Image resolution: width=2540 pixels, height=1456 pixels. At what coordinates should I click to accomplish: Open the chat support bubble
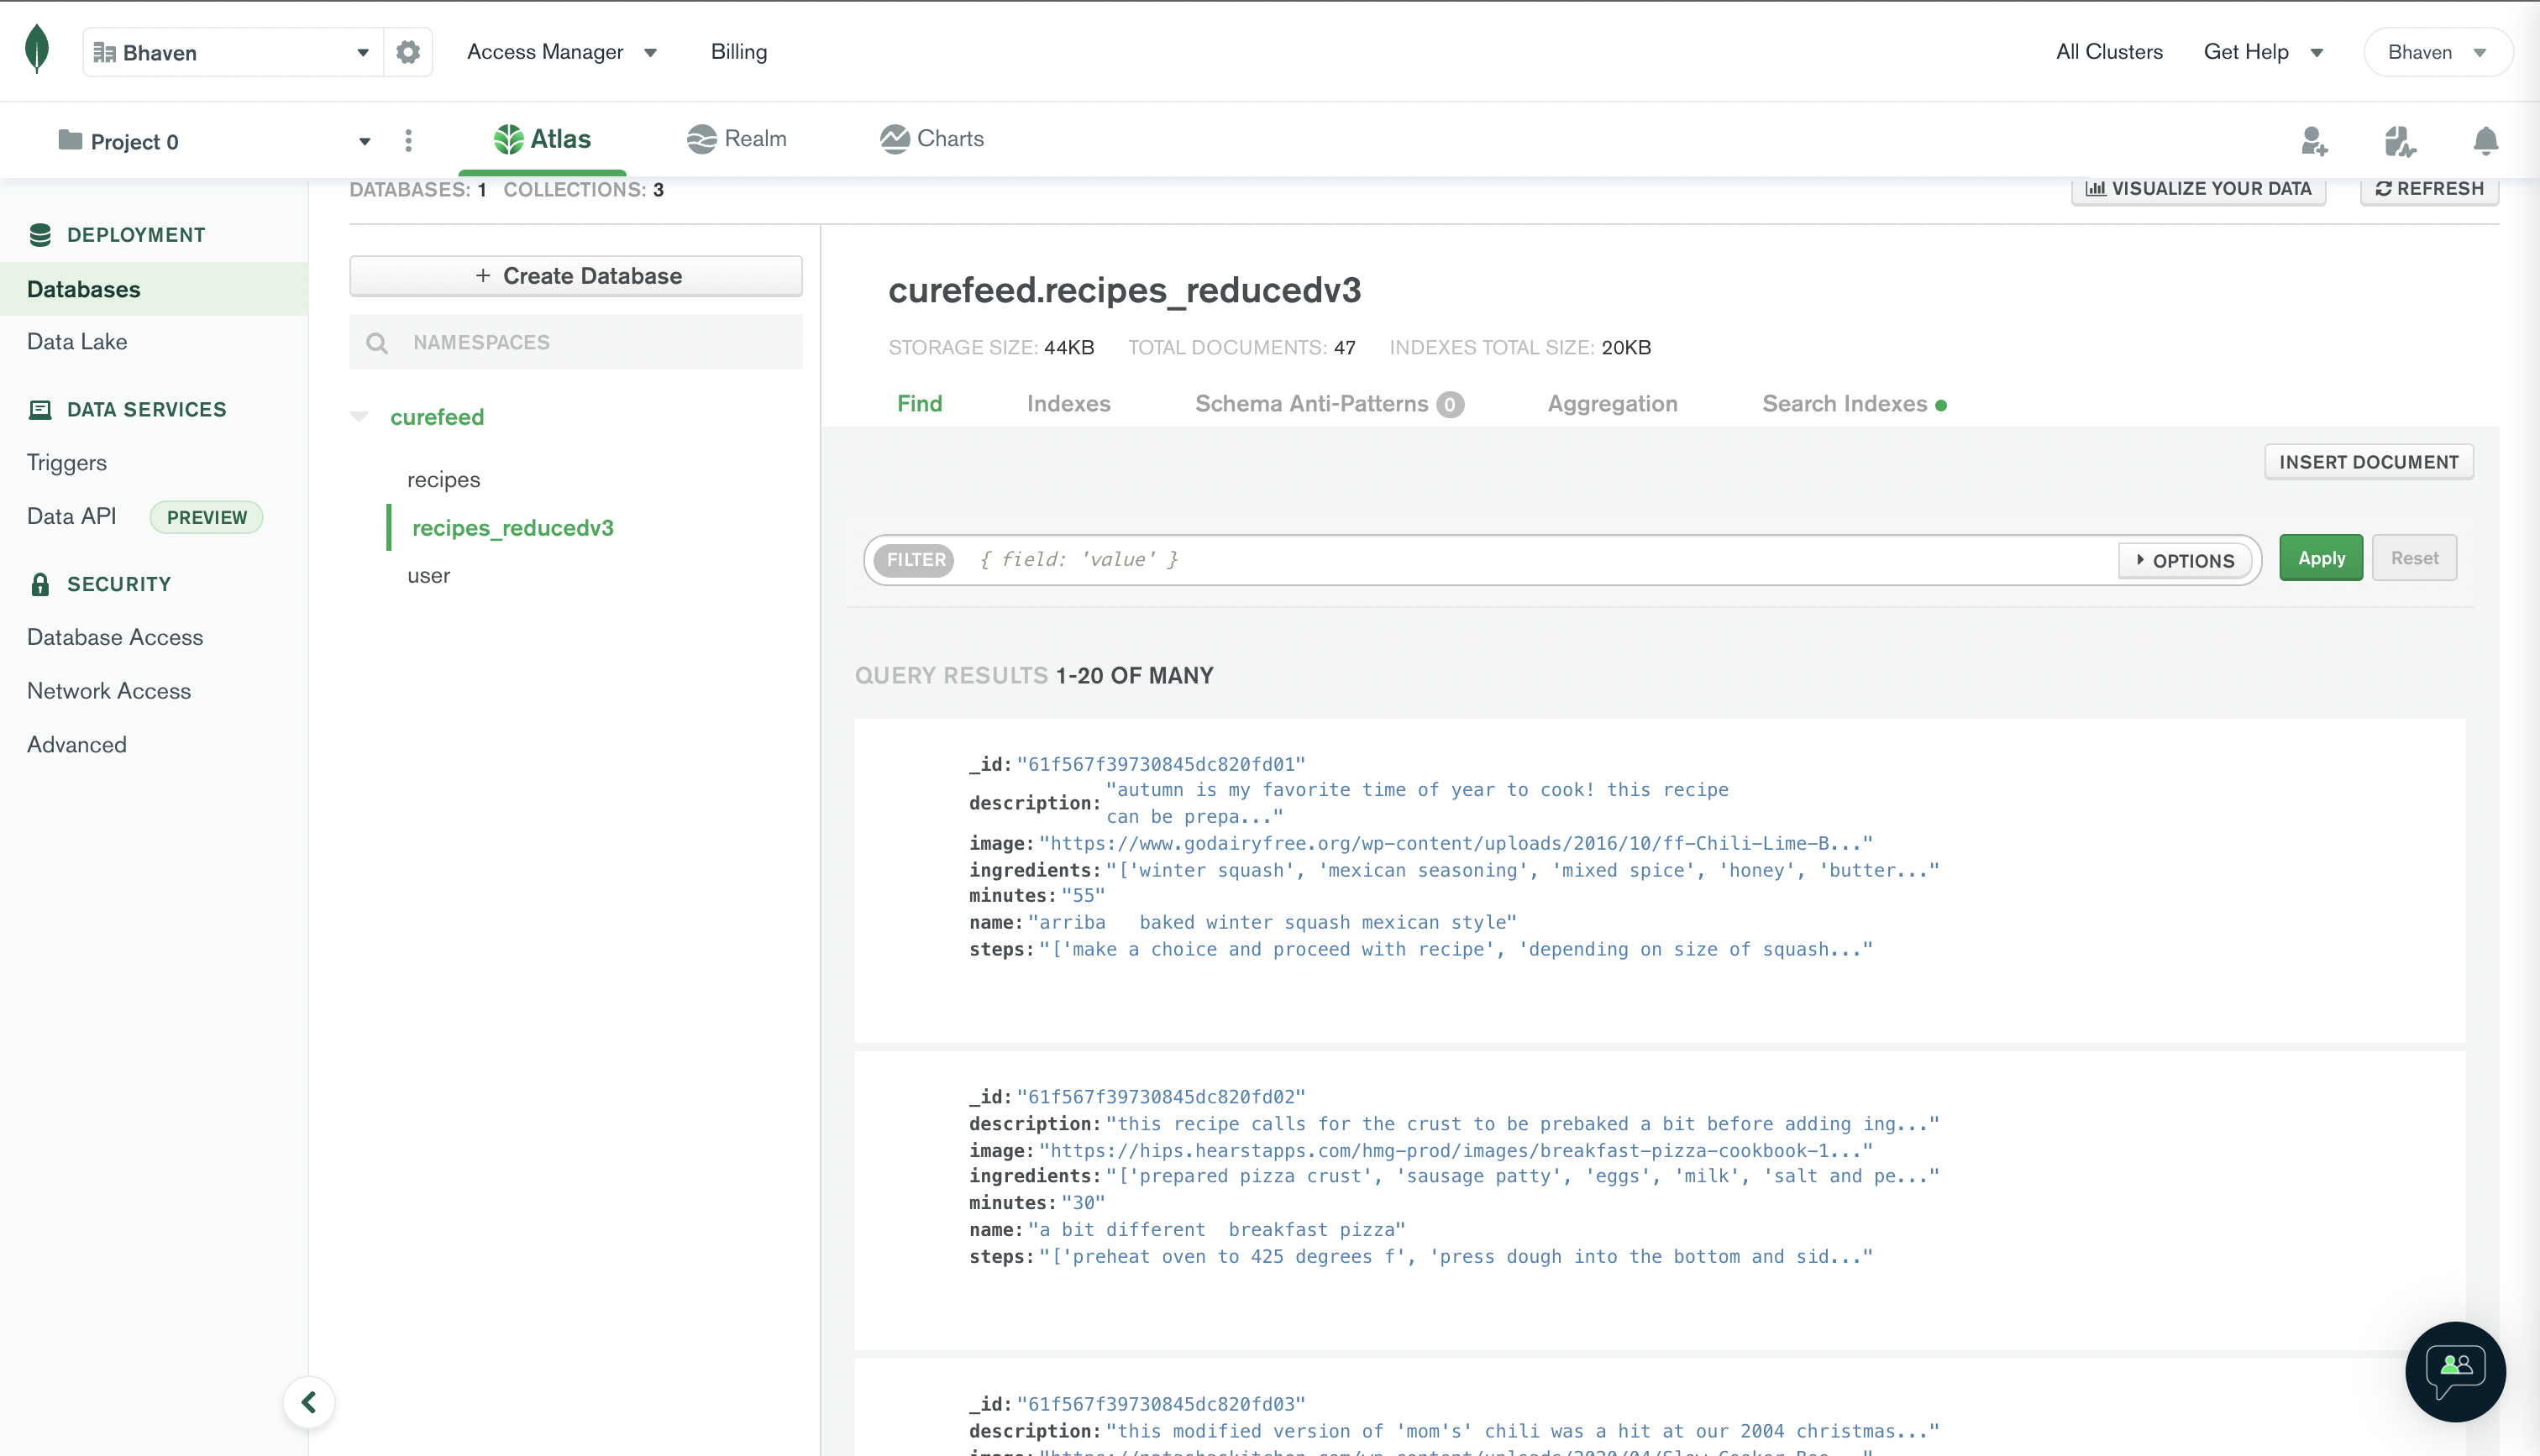point(2454,1371)
